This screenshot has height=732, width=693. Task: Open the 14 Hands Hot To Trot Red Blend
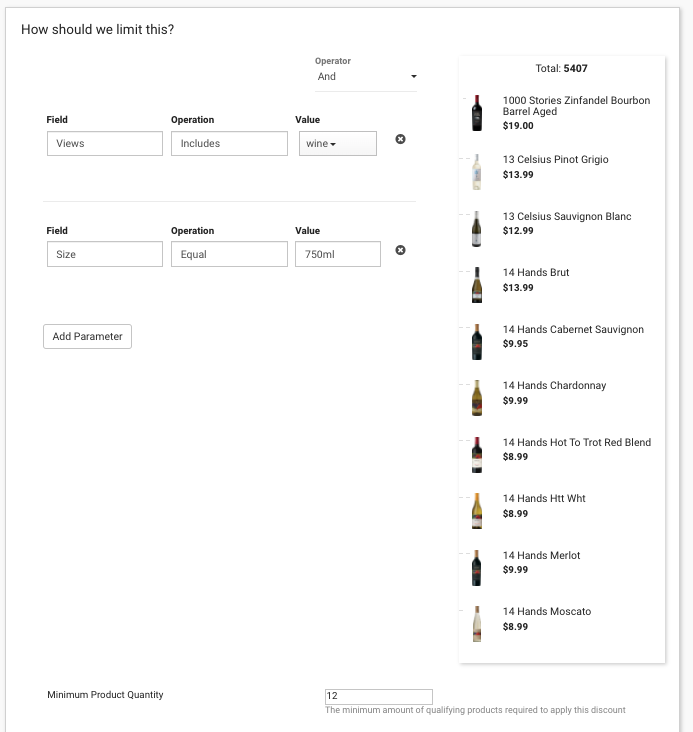click(577, 443)
